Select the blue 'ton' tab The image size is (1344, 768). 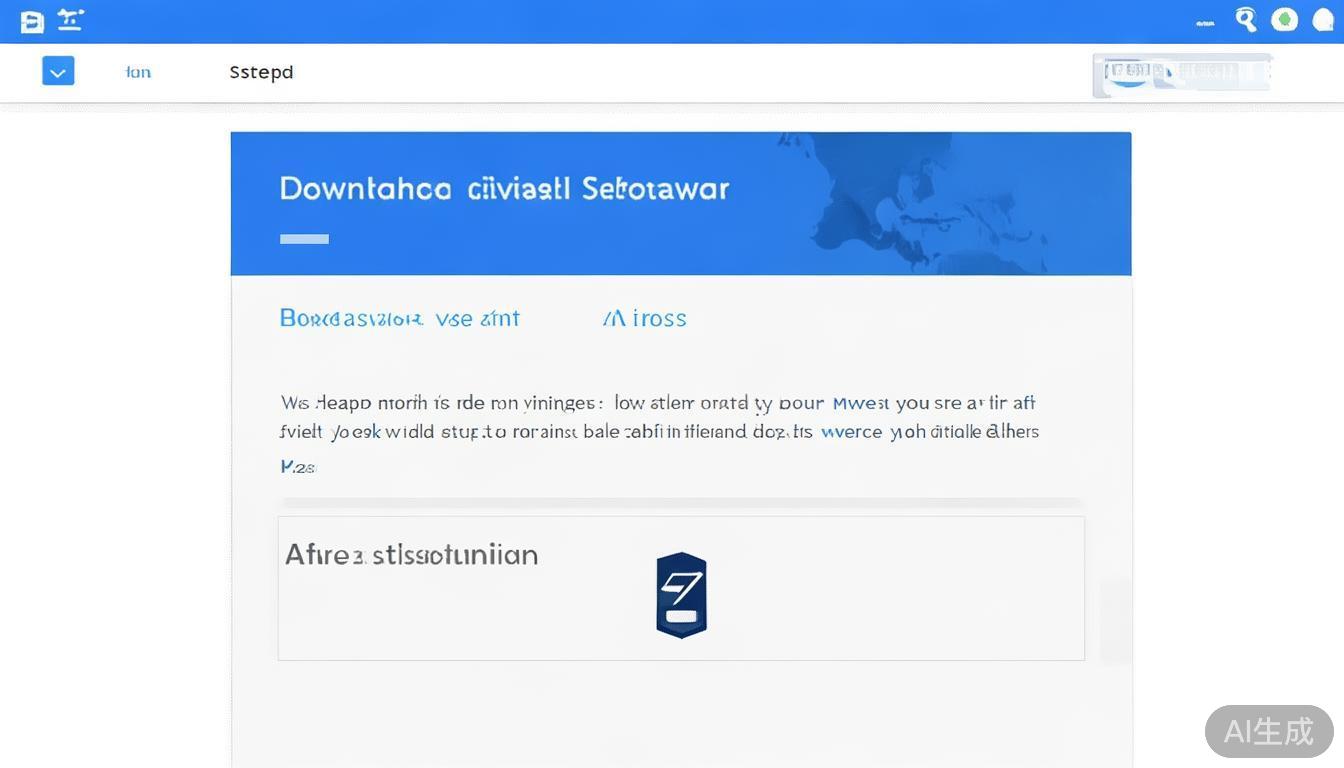point(138,72)
